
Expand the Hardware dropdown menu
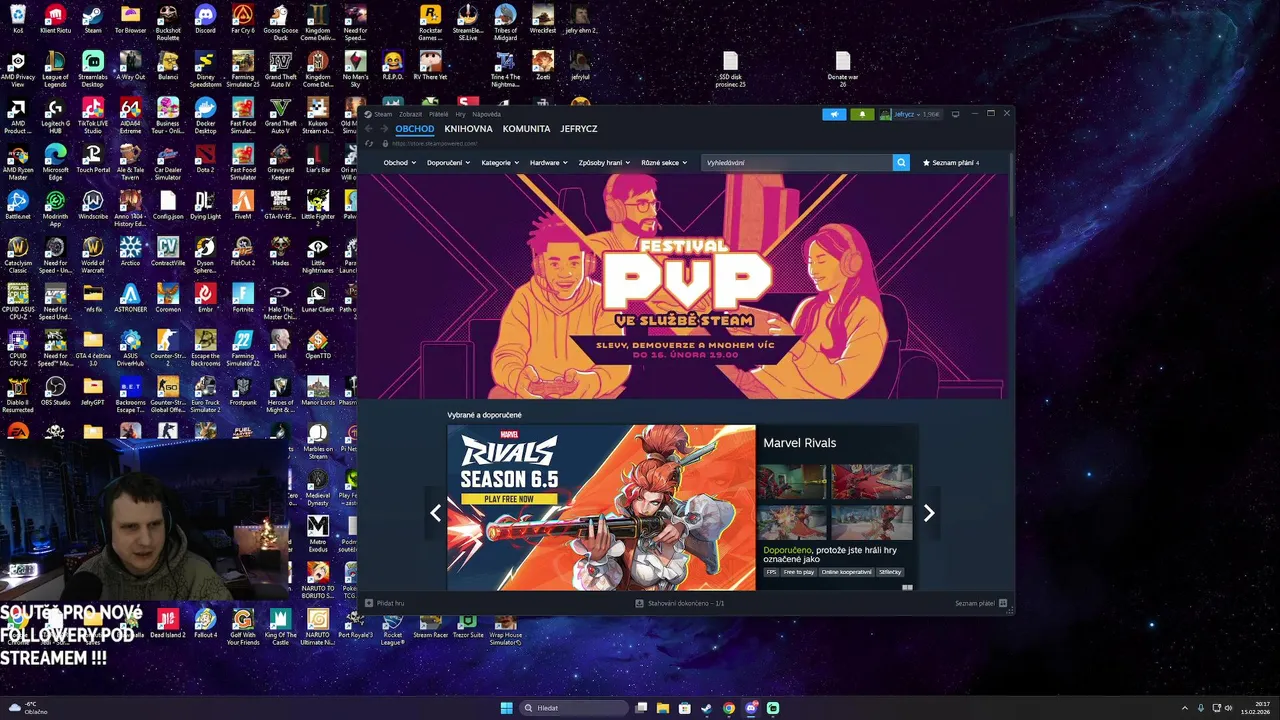click(x=548, y=162)
